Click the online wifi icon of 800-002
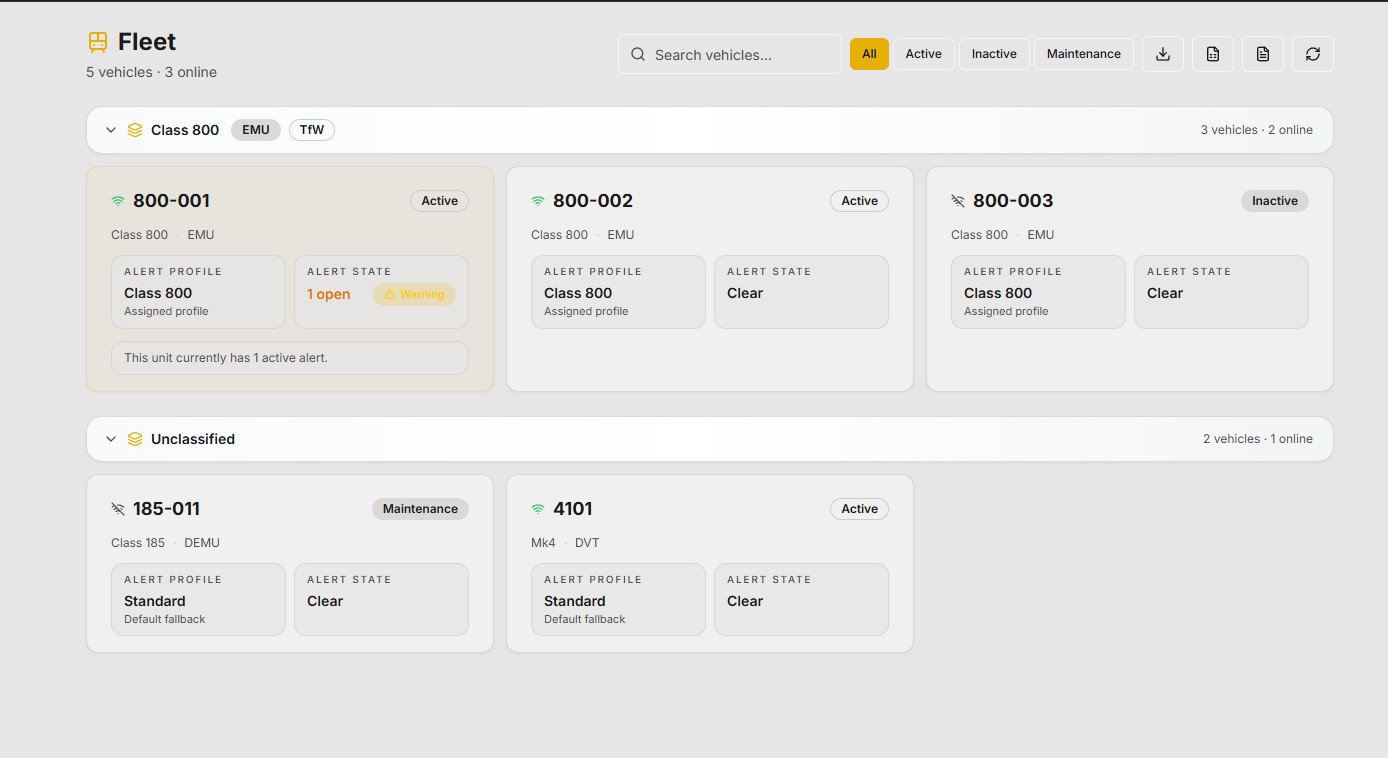This screenshot has height=758, width=1388. point(538,201)
